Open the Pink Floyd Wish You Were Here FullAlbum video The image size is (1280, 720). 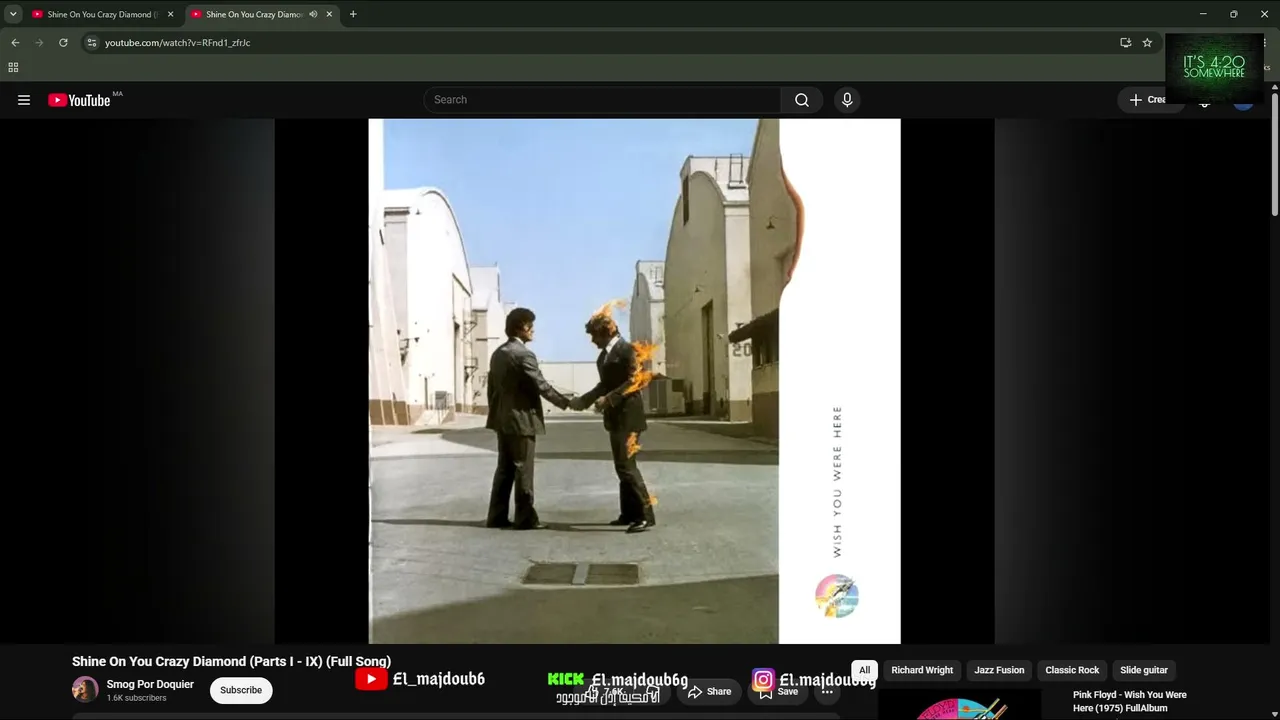tap(1130, 701)
